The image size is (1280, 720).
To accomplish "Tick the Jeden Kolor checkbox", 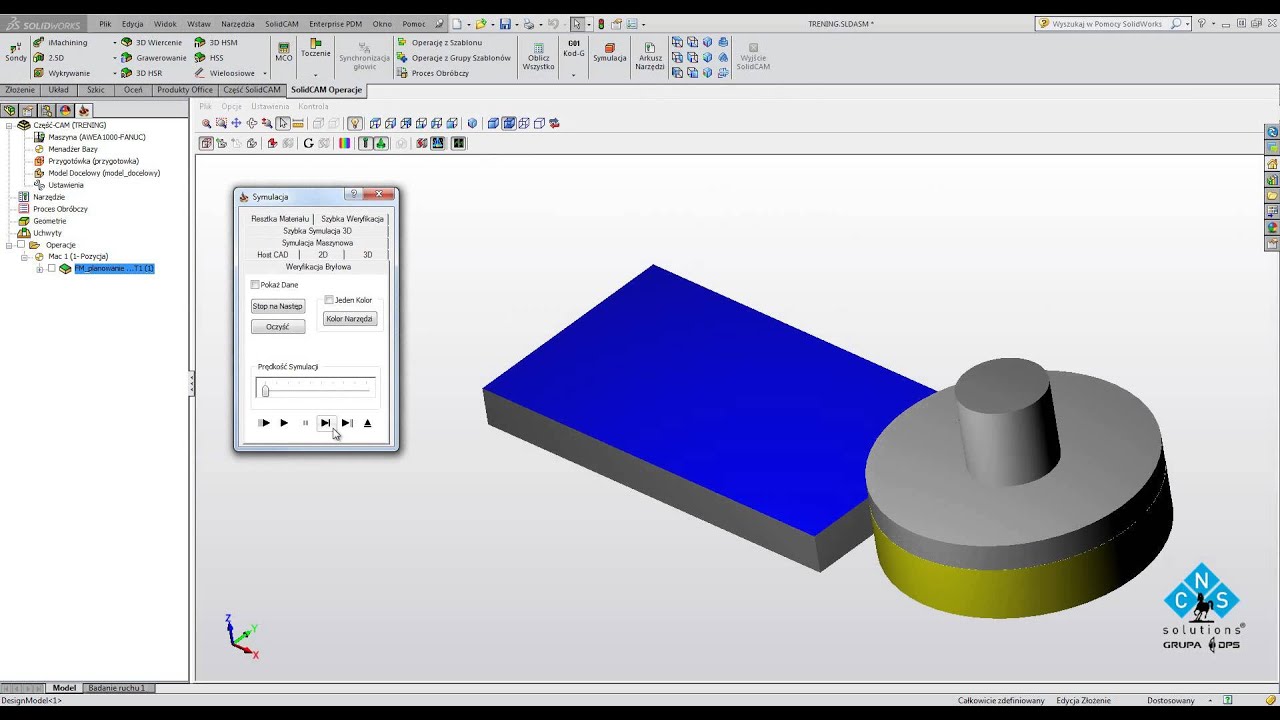I will pos(329,300).
